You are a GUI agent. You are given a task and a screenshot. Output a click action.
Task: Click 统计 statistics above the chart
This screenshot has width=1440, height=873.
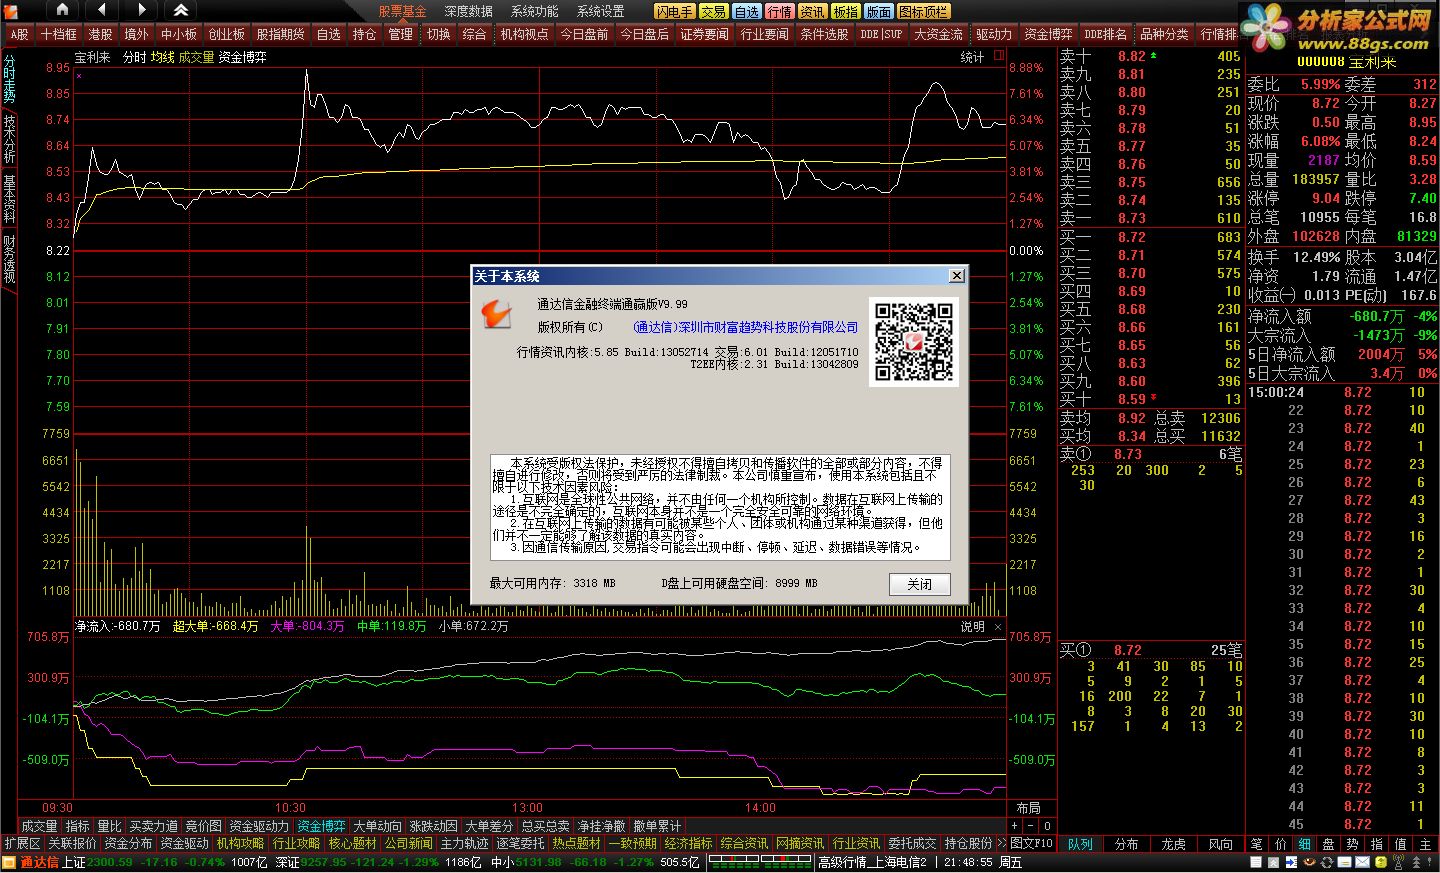pos(972,57)
